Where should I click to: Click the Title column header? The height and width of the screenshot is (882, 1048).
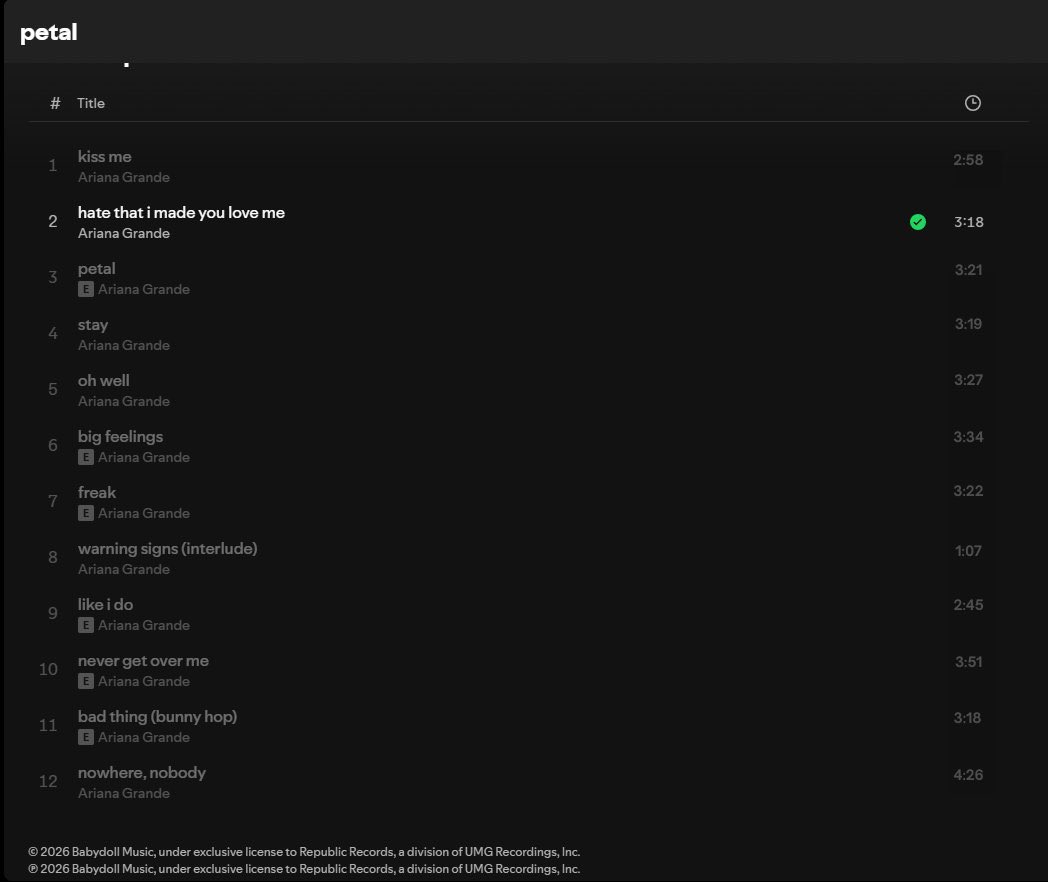coord(91,103)
